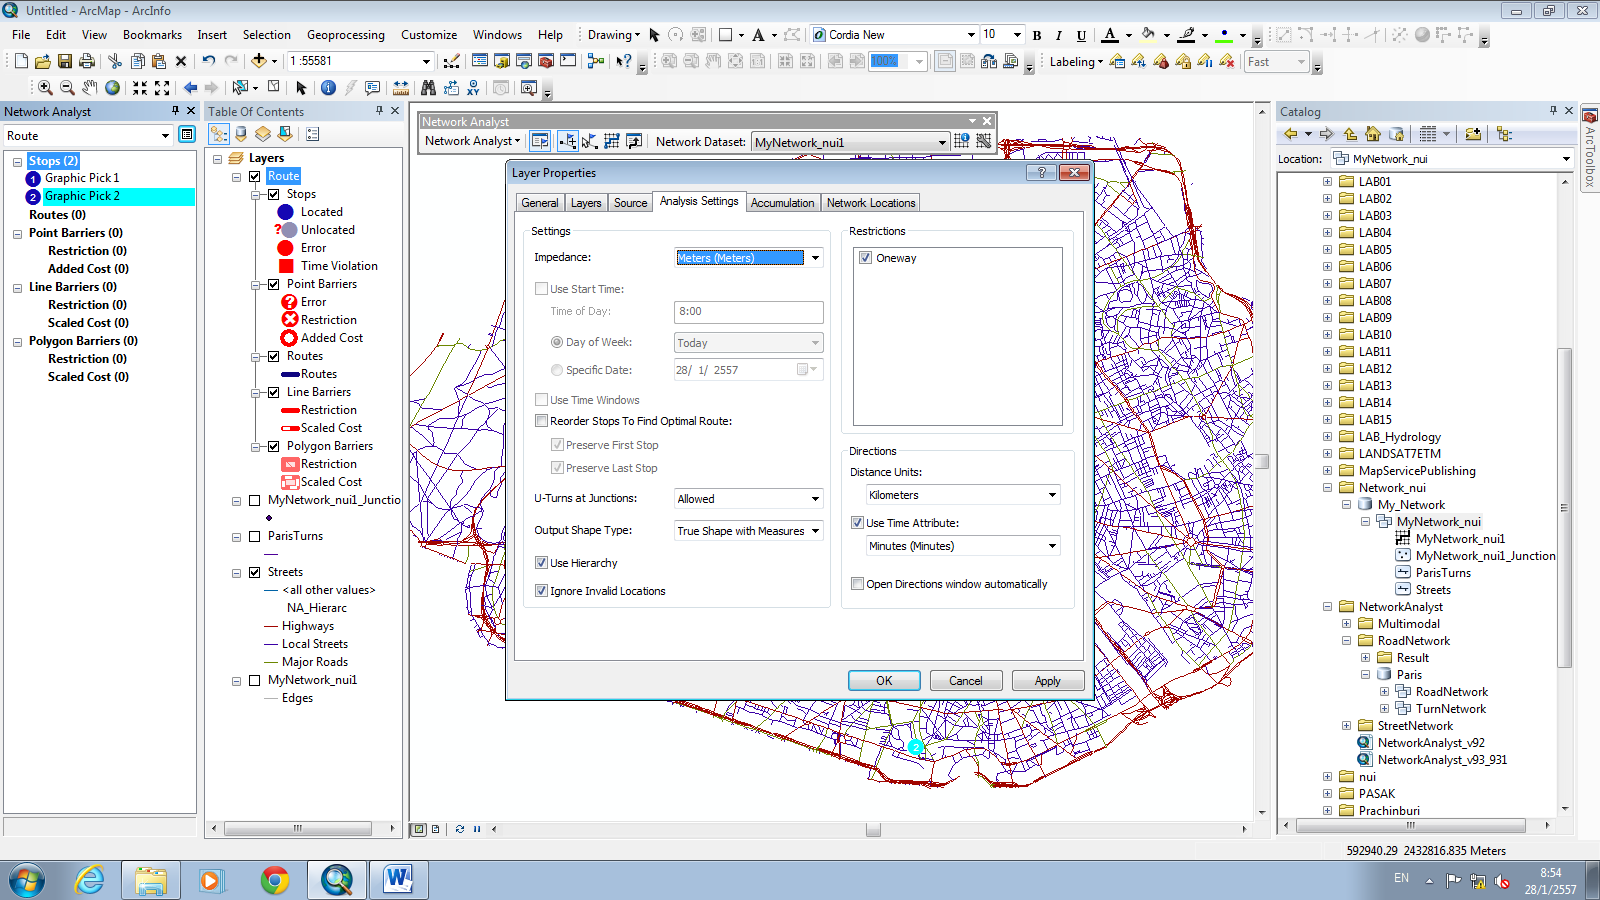The width and height of the screenshot is (1600, 900).
Task: Enable Reorder Stops To Find Optimal Route
Action: coord(542,421)
